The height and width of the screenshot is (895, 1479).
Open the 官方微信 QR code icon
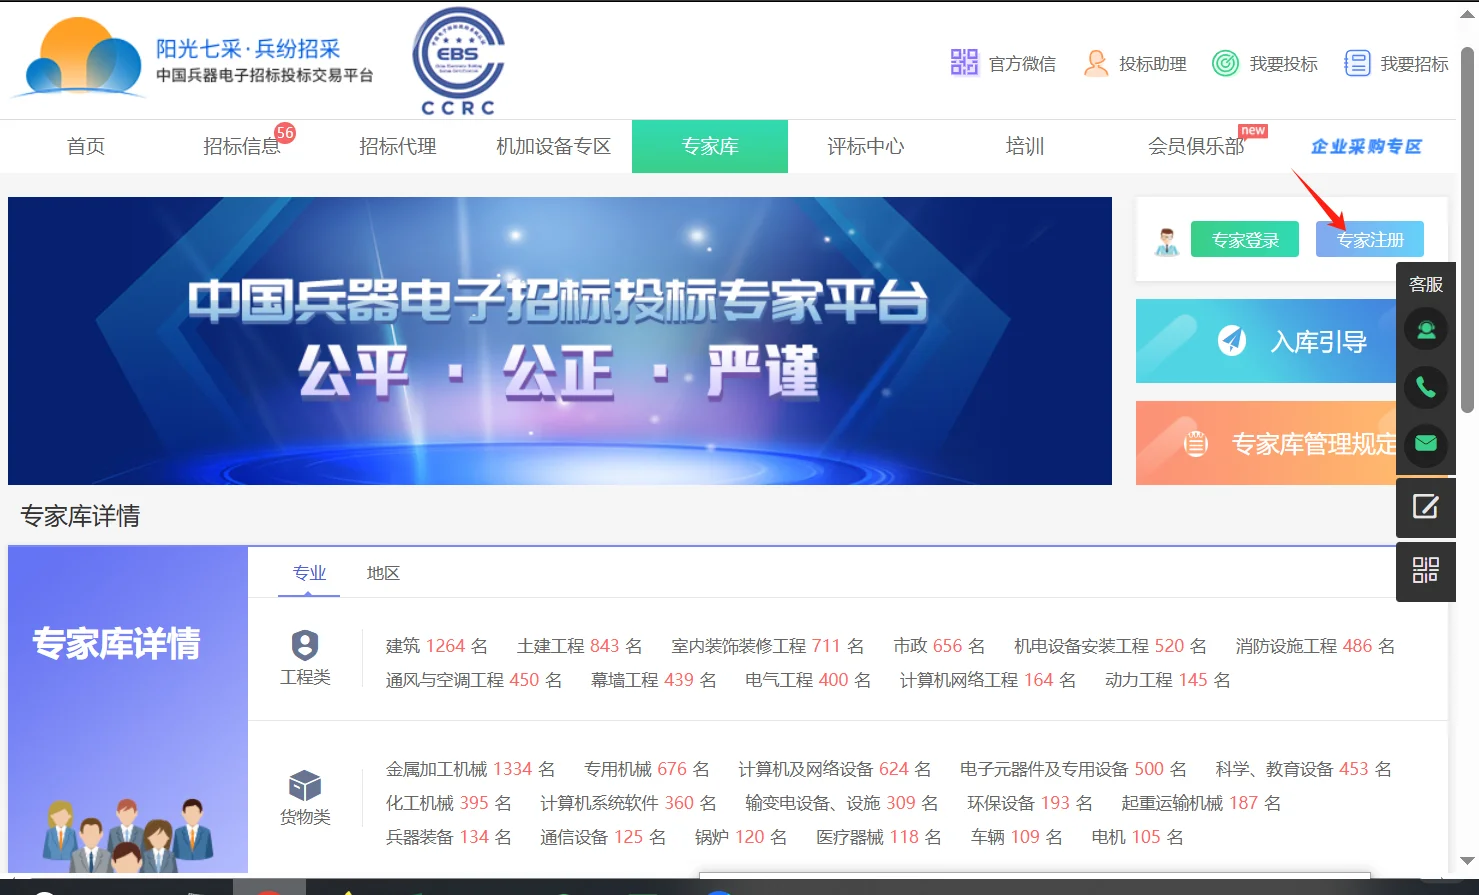tap(963, 62)
